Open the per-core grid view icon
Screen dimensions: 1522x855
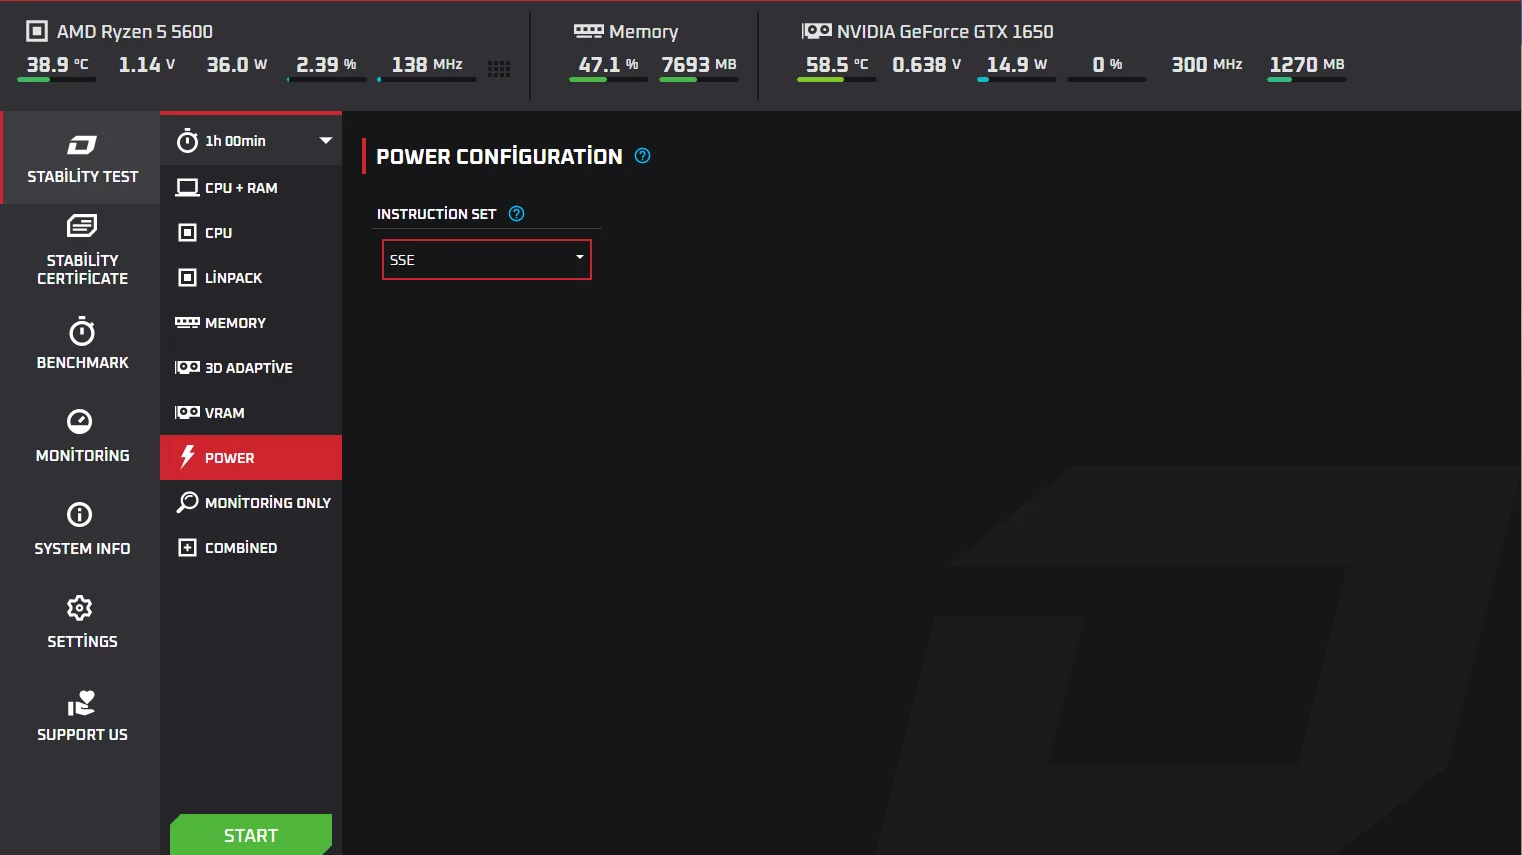click(499, 68)
